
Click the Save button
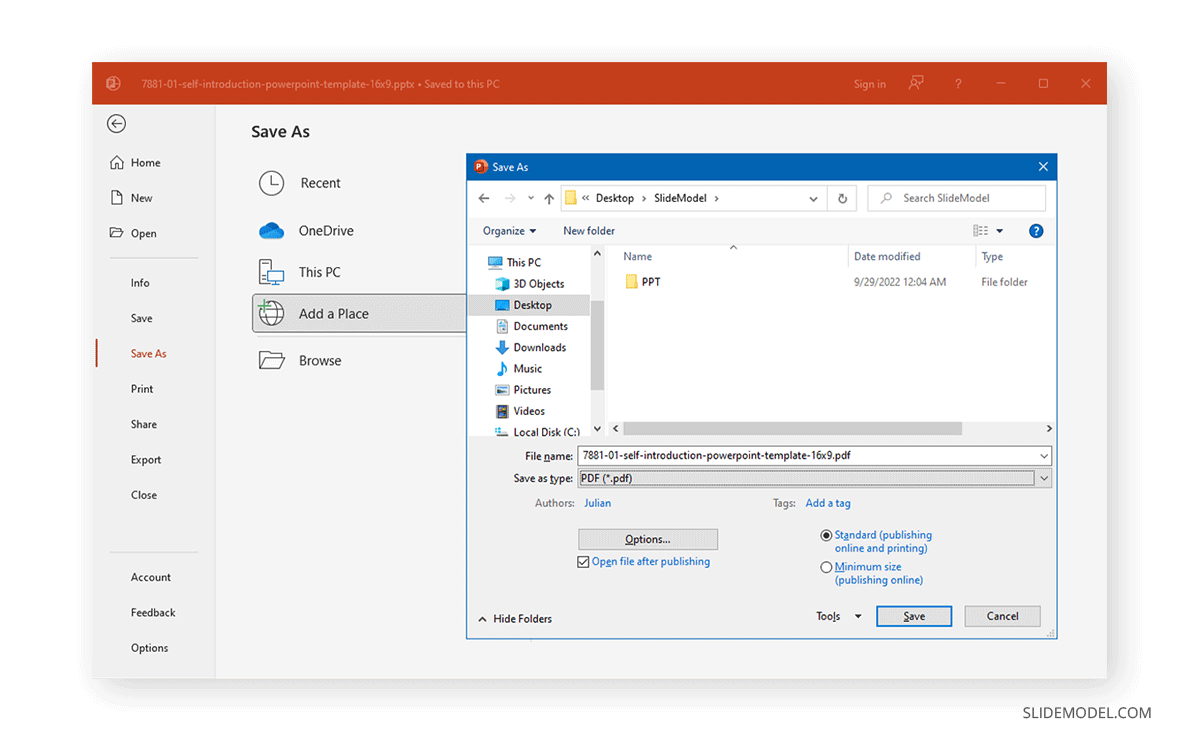click(913, 616)
